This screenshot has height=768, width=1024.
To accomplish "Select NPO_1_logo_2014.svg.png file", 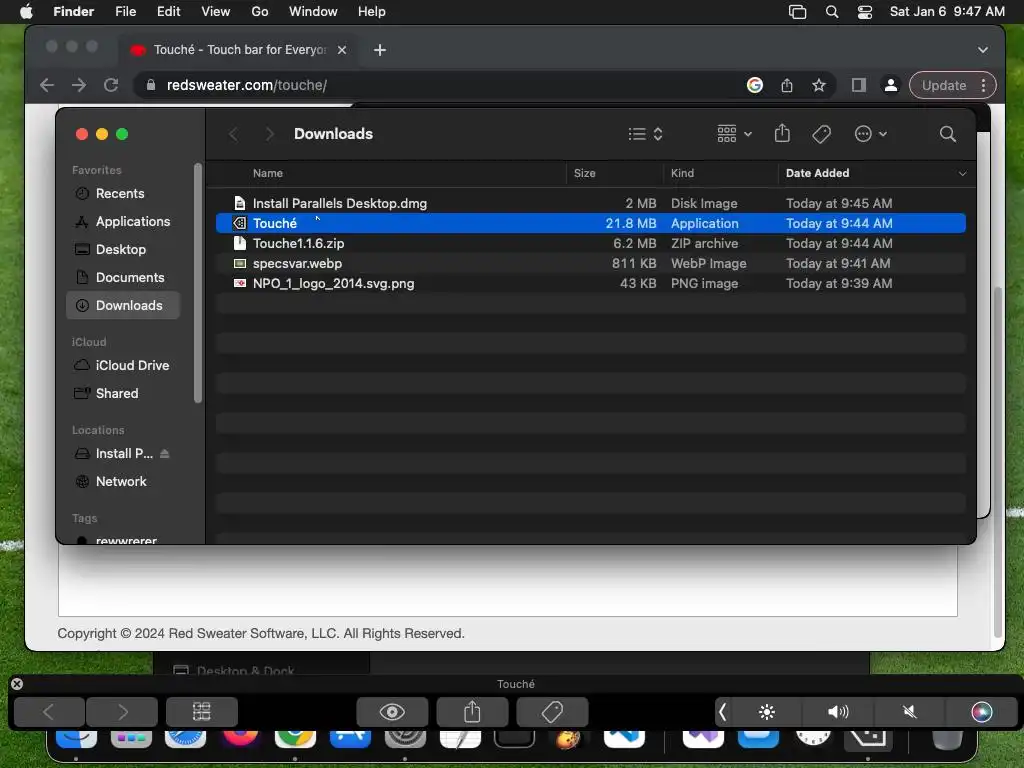I will click(x=590, y=283).
